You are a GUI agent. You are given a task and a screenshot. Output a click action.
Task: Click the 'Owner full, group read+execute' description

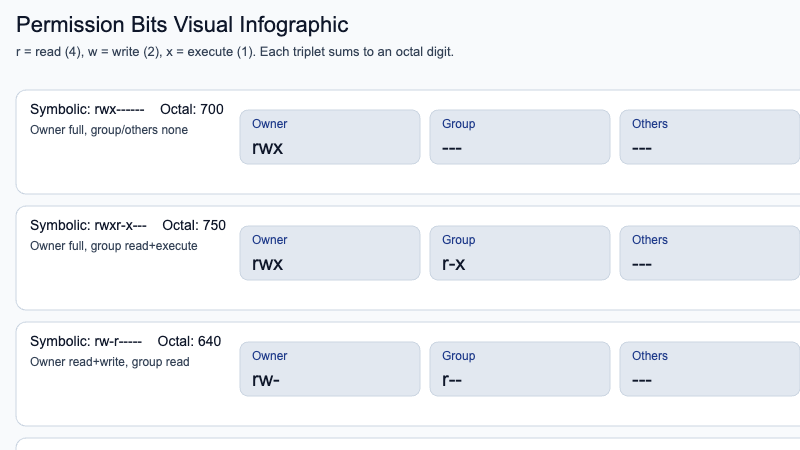[x=114, y=245]
